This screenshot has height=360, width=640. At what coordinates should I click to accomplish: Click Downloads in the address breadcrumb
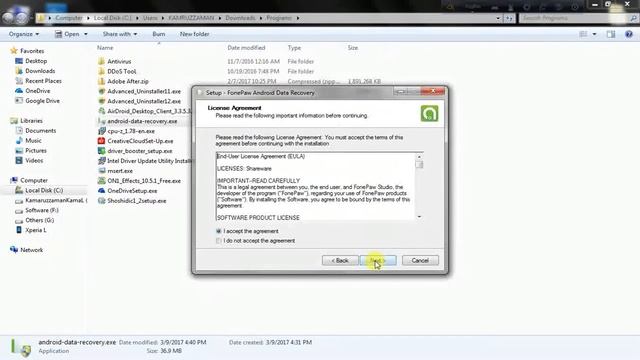click(240, 18)
